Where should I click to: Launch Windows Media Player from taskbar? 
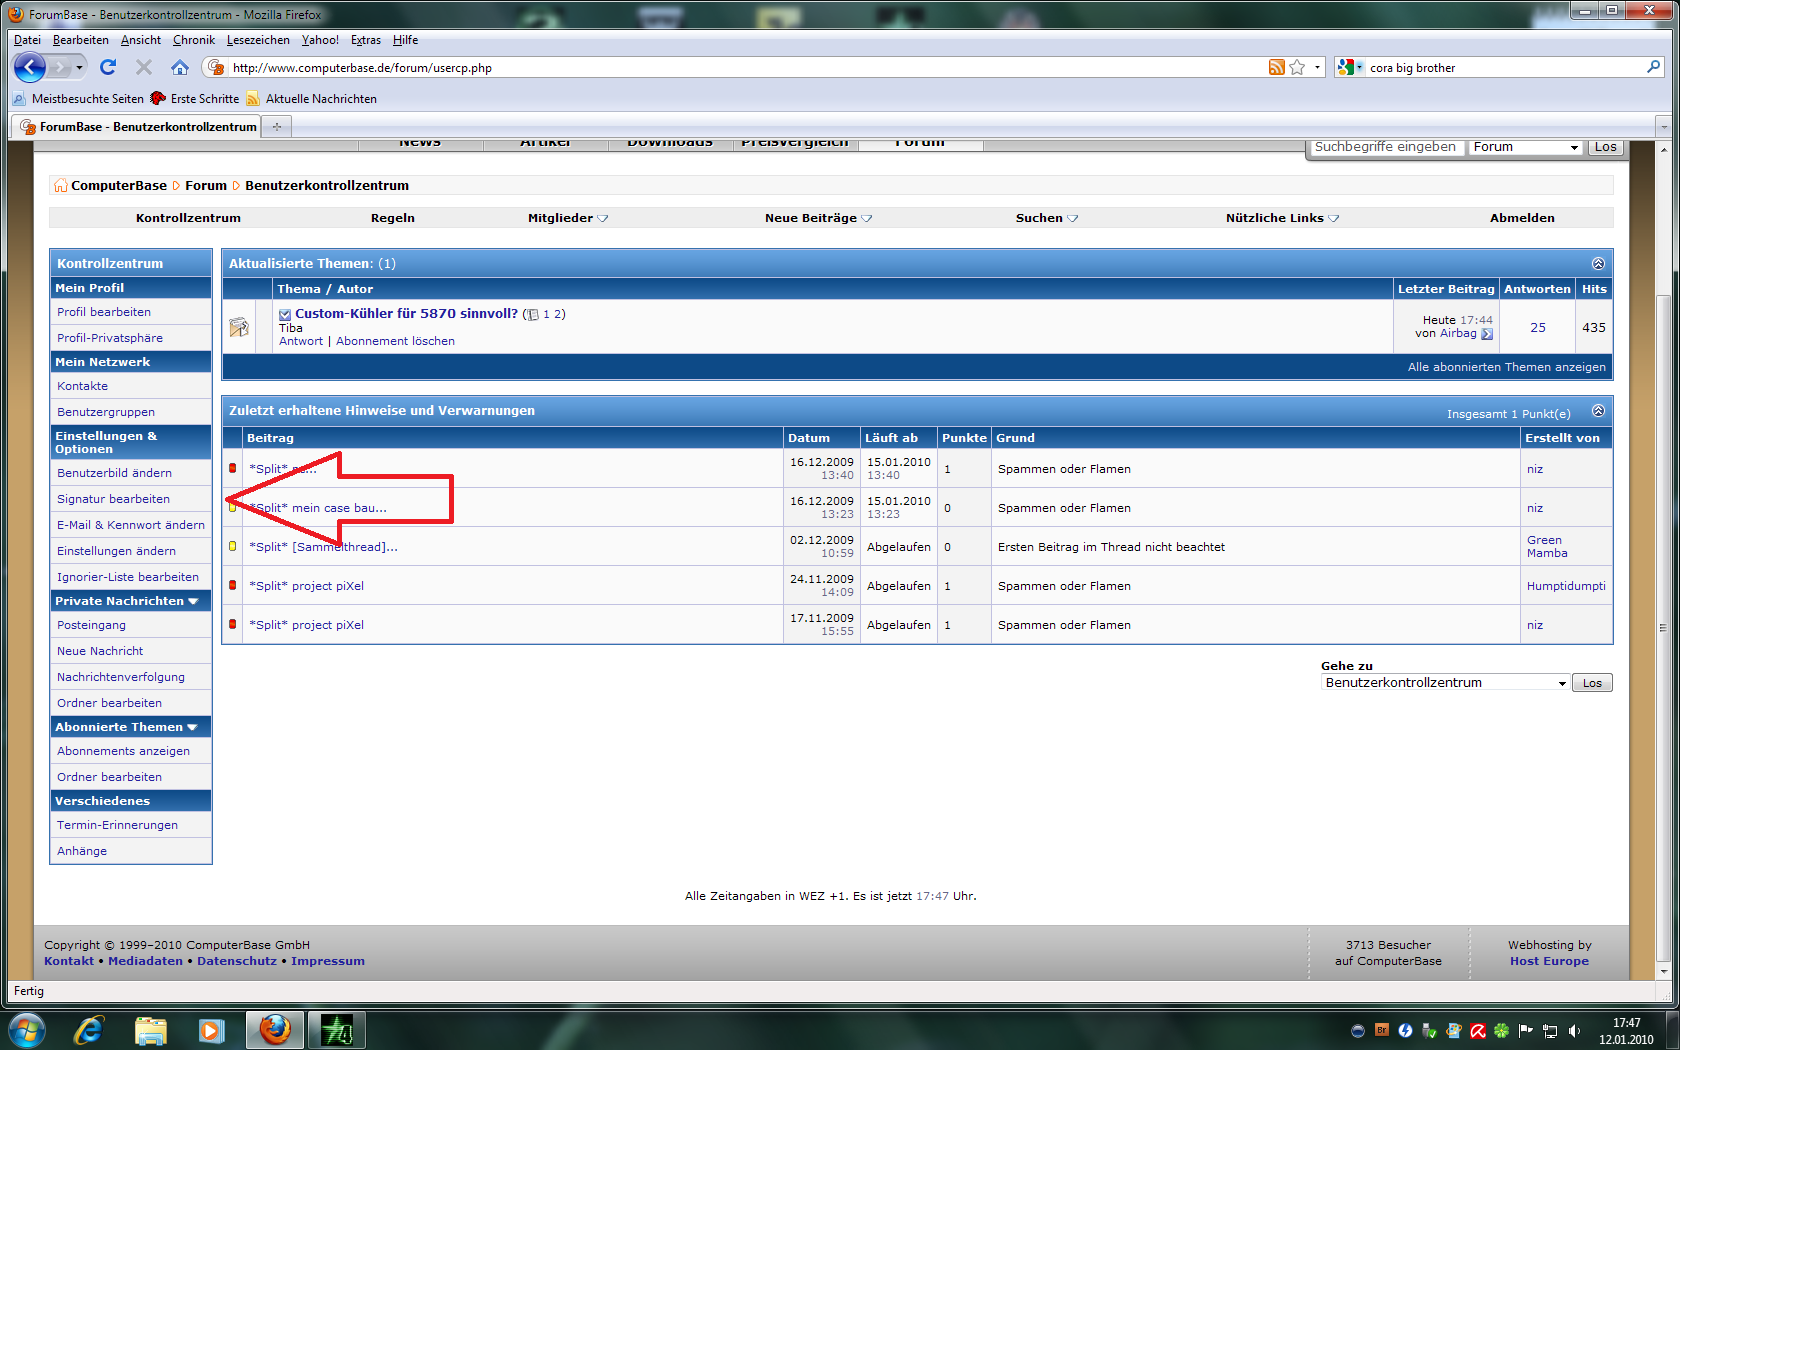click(211, 1030)
